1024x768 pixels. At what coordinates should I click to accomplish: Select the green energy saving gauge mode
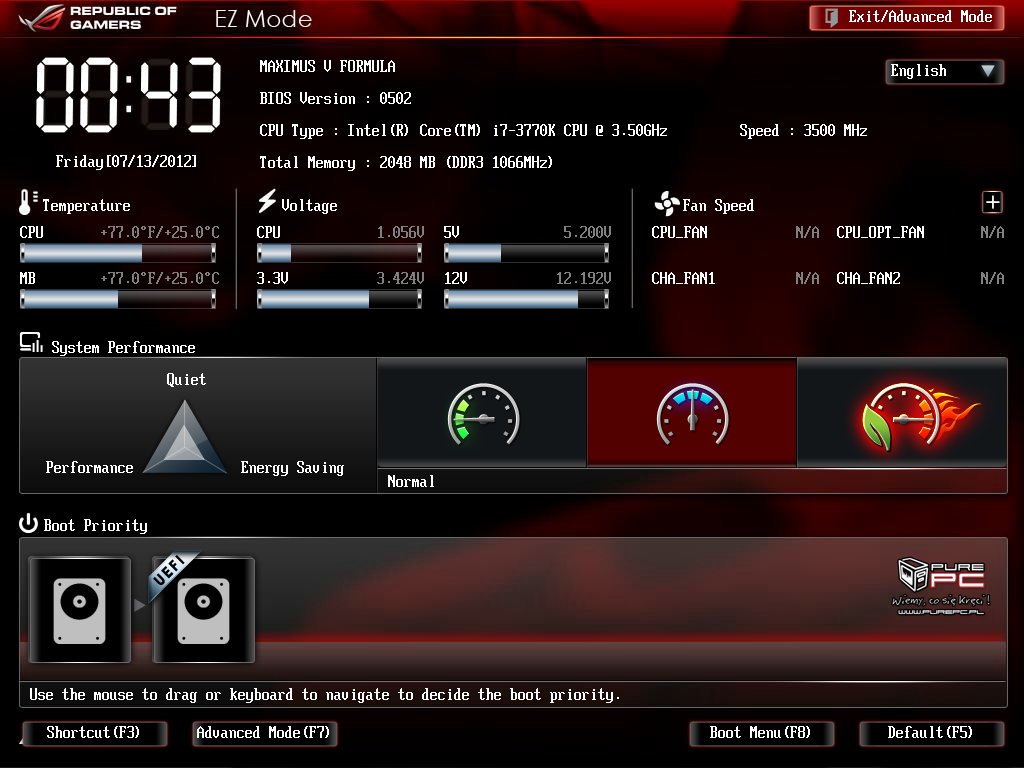click(482, 413)
